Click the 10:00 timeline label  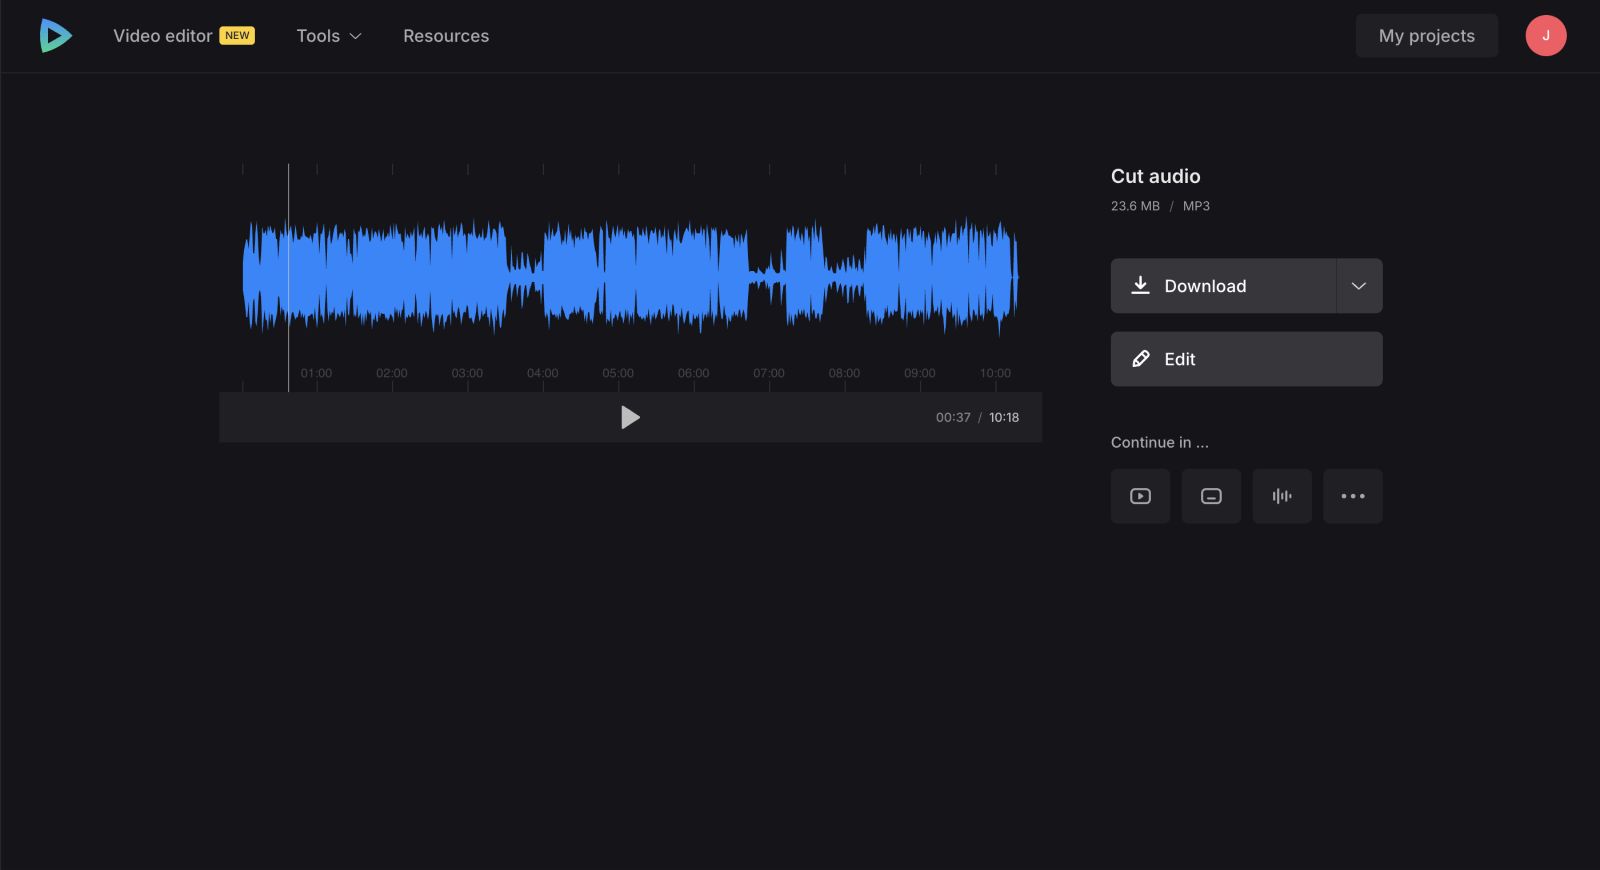995,373
